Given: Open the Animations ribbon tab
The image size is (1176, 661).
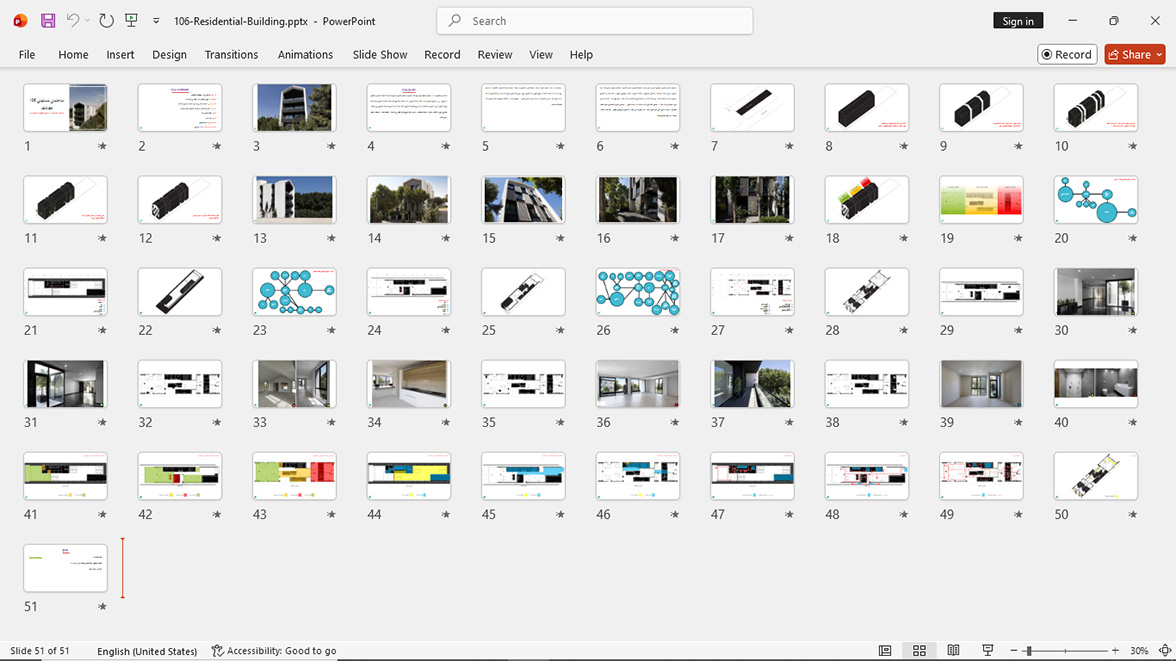Looking at the screenshot, I should pos(305,55).
